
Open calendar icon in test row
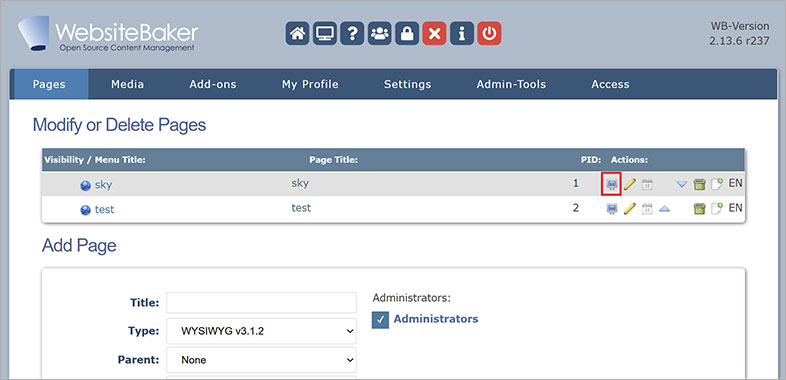pos(647,209)
